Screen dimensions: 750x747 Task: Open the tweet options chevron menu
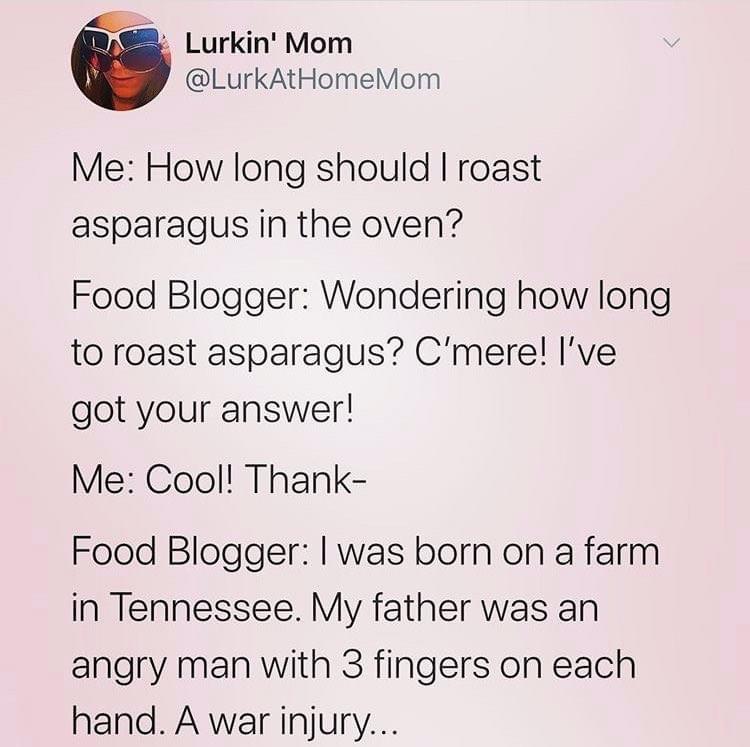(671, 44)
